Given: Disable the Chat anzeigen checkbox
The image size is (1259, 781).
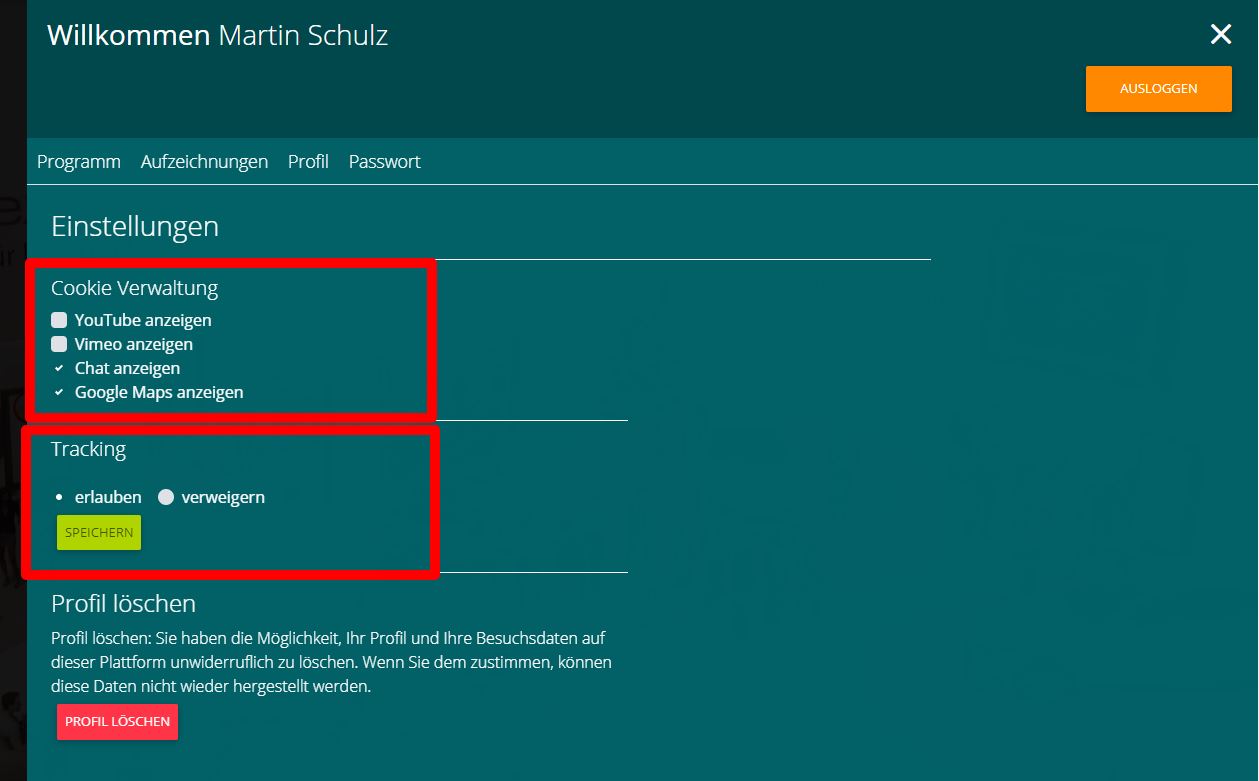Looking at the screenshot, I should click(58, 368).
